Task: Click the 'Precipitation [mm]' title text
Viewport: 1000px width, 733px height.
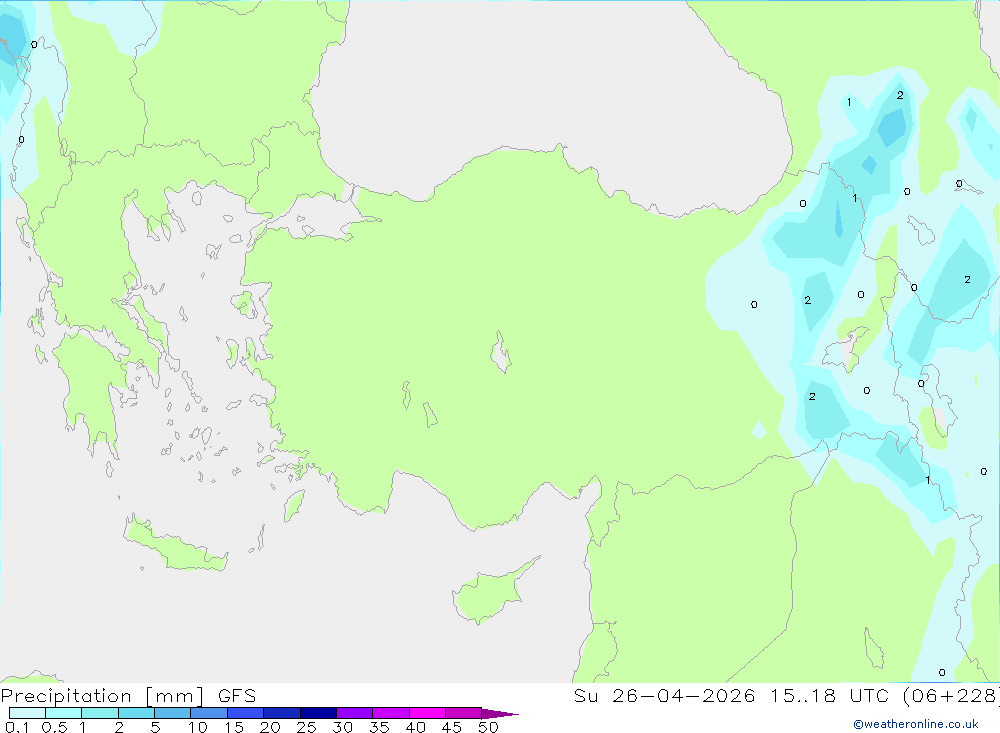Action: point(103,696)
